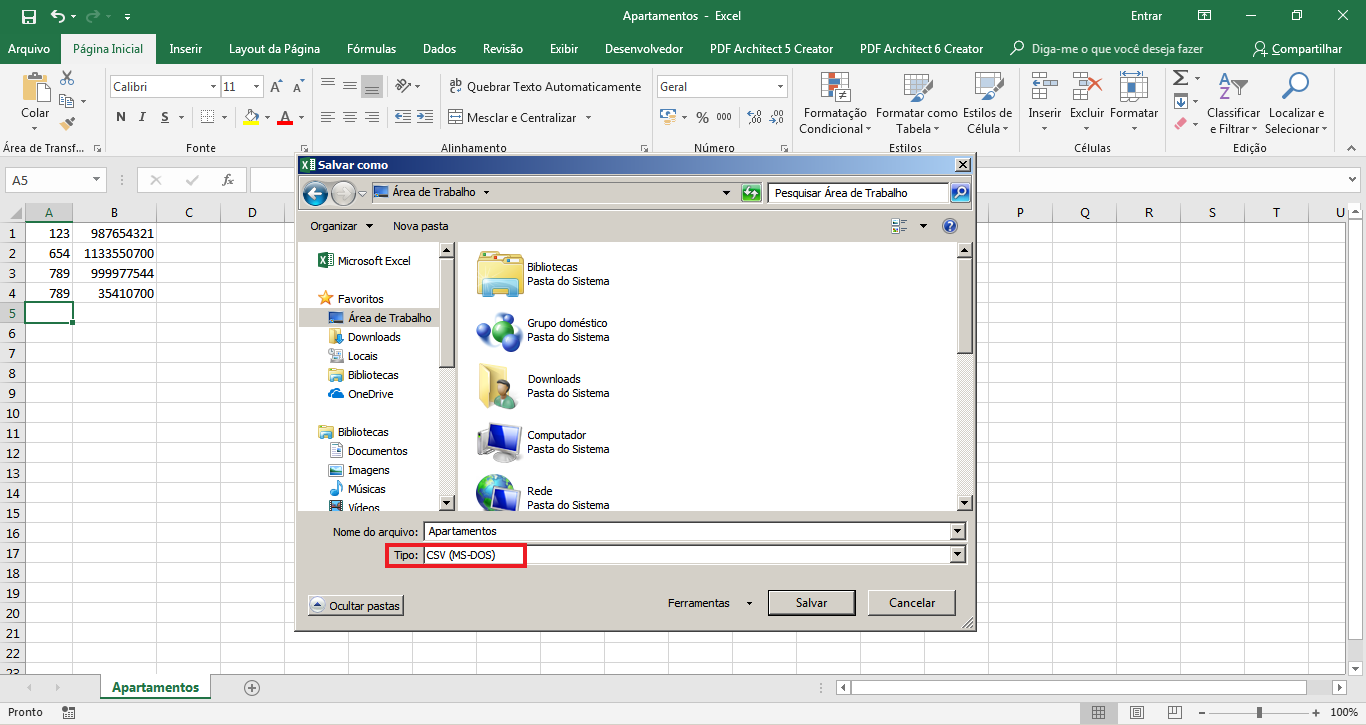
Task: Click the Salvar button
Action: point(811,603)
